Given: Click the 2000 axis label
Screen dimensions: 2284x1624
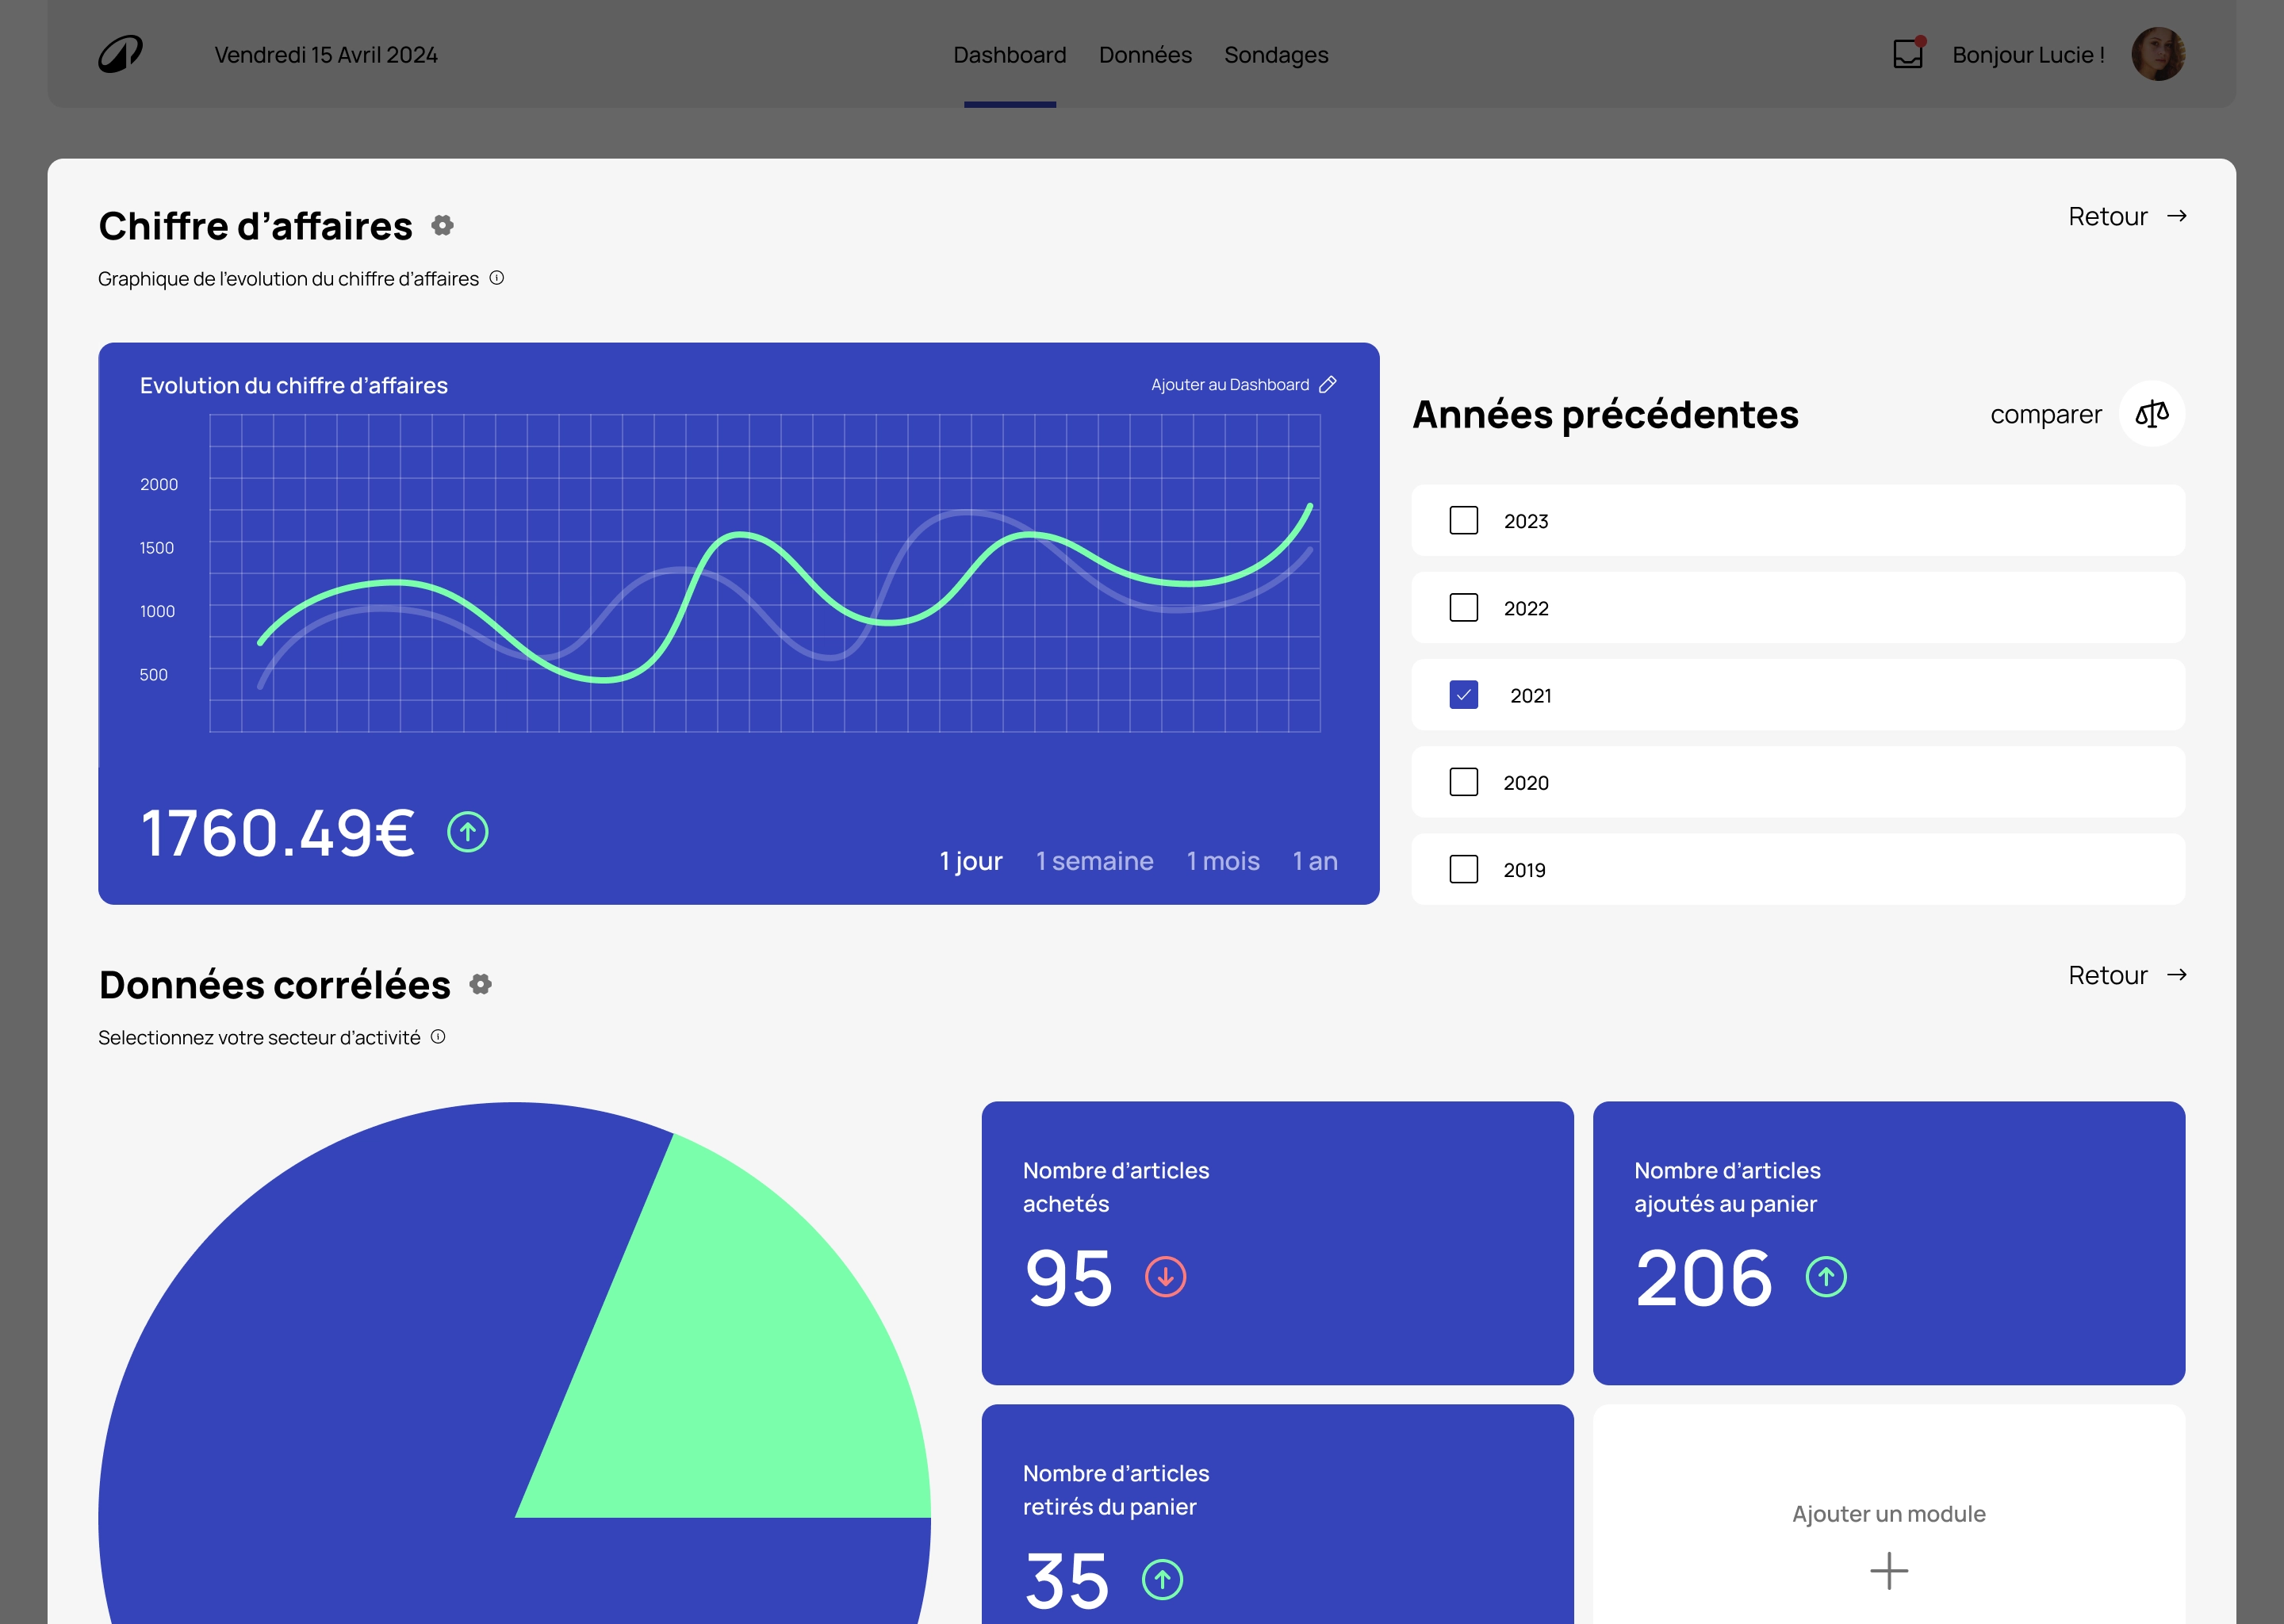Looking at the screenshot, I should [159, 484].
